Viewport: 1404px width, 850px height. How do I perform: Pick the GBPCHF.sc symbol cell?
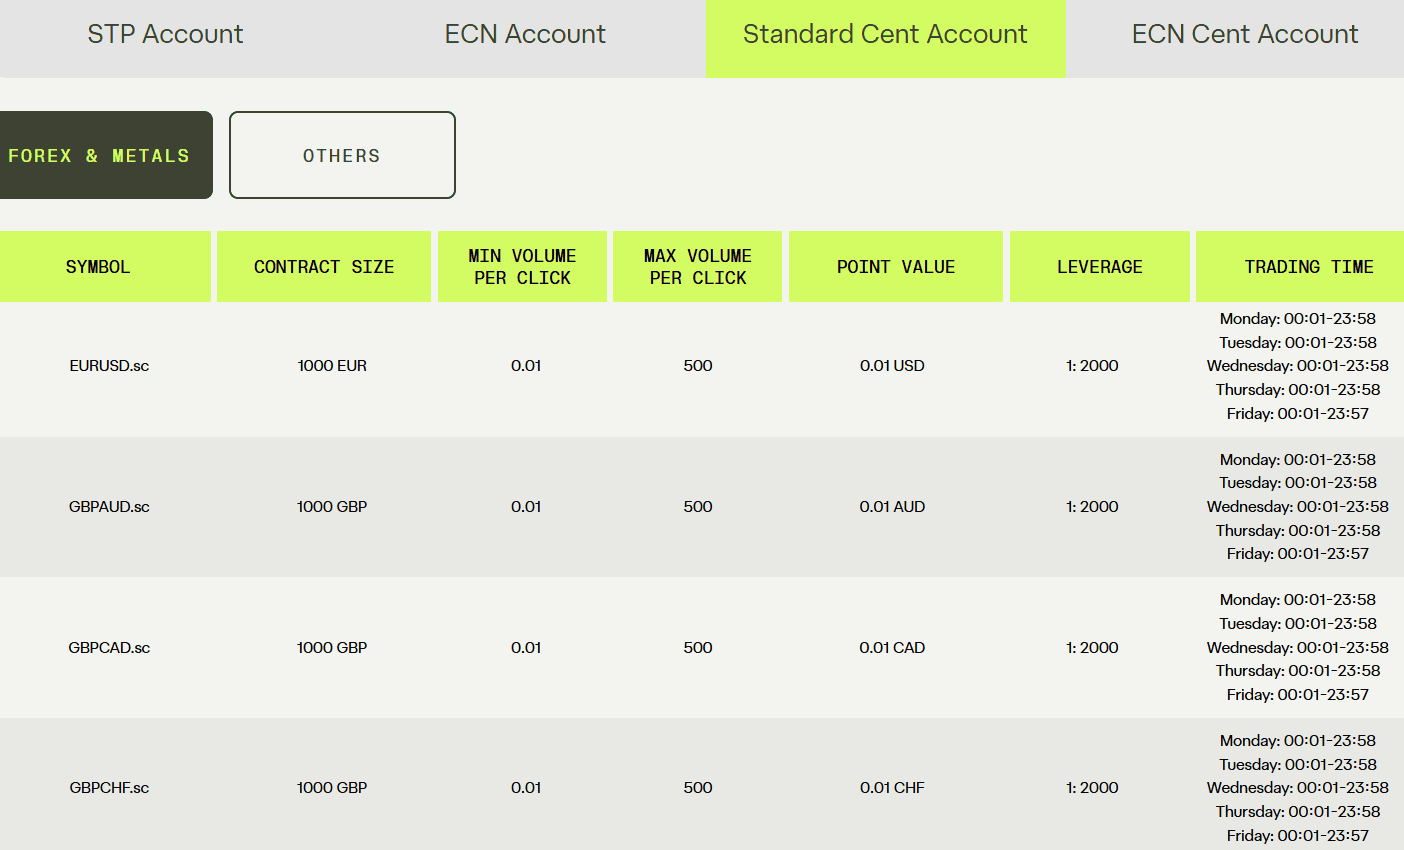(x=109, y=788)
